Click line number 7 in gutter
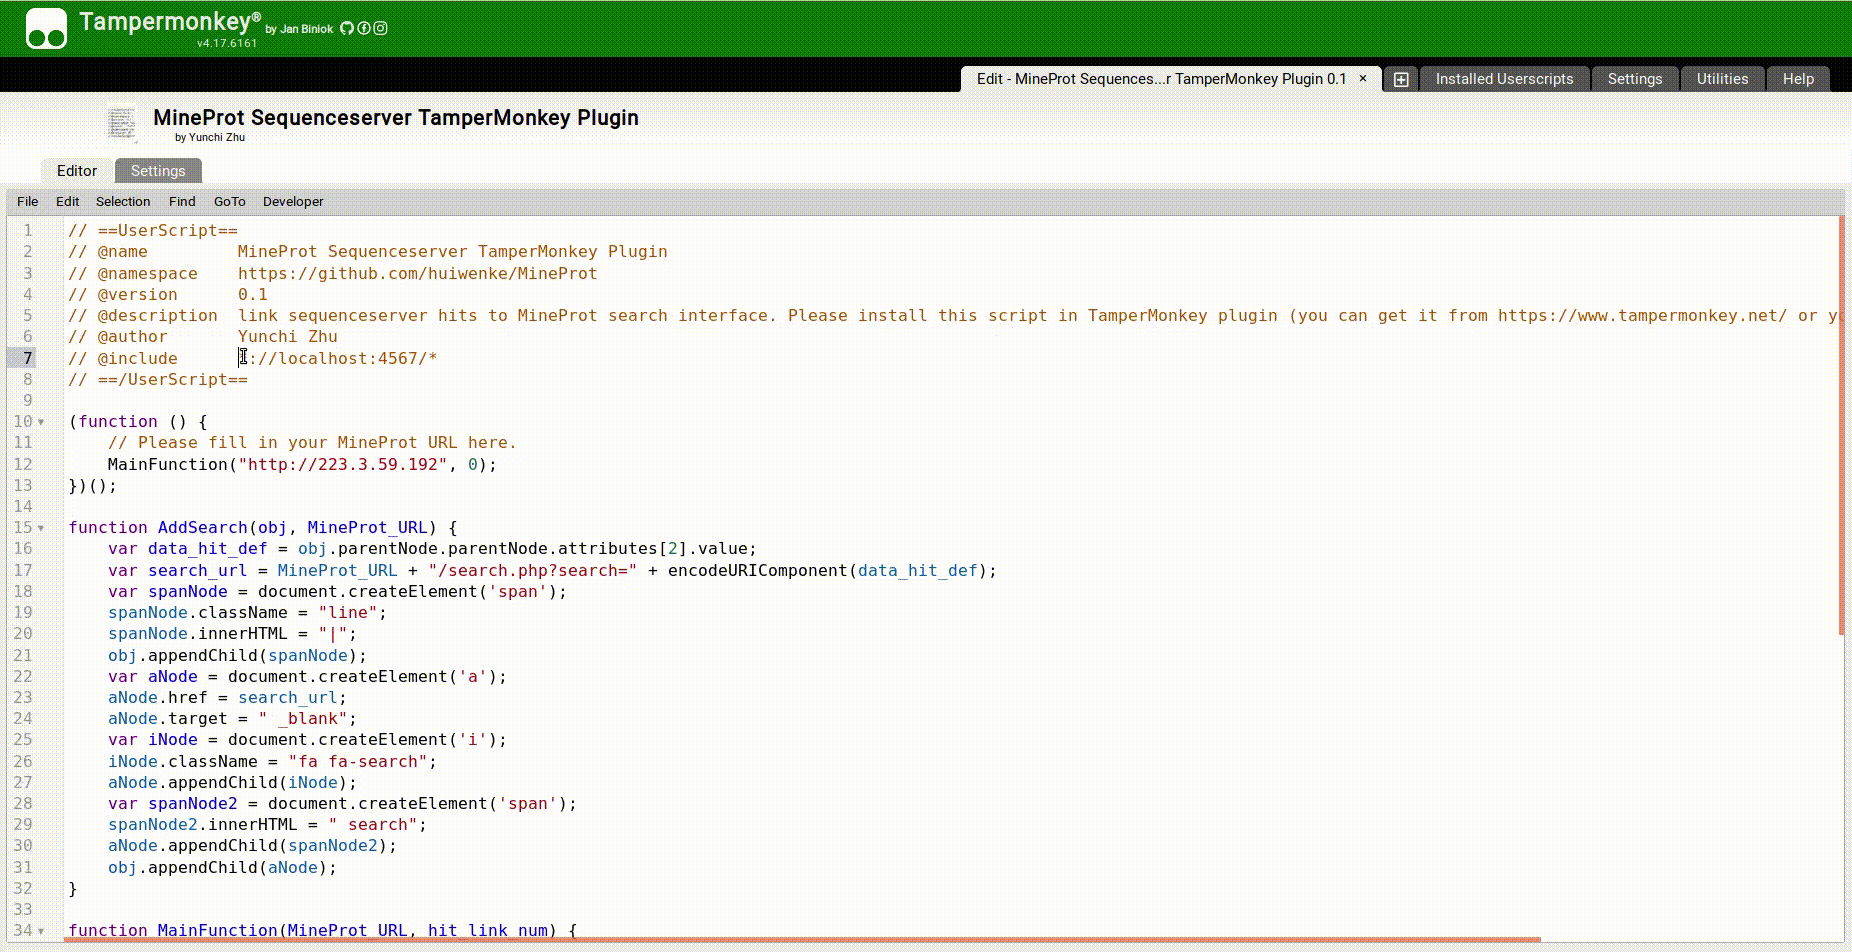 point(28,358)
